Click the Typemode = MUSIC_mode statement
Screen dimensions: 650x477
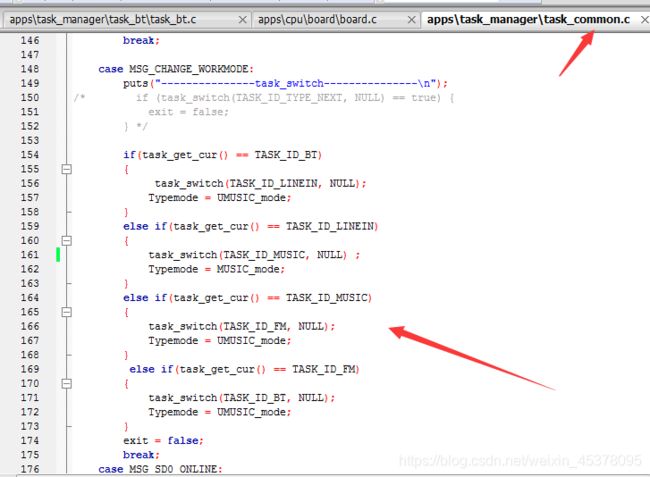[x=216, y=269]
